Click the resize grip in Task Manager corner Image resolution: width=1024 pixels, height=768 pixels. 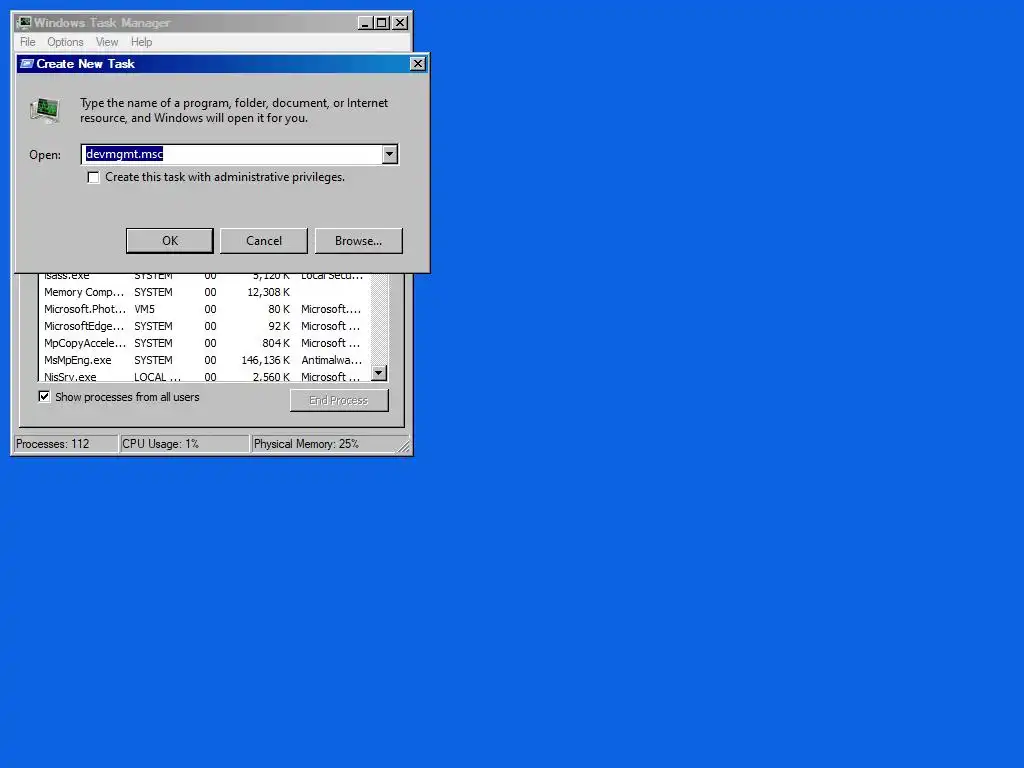pos(404,446)
